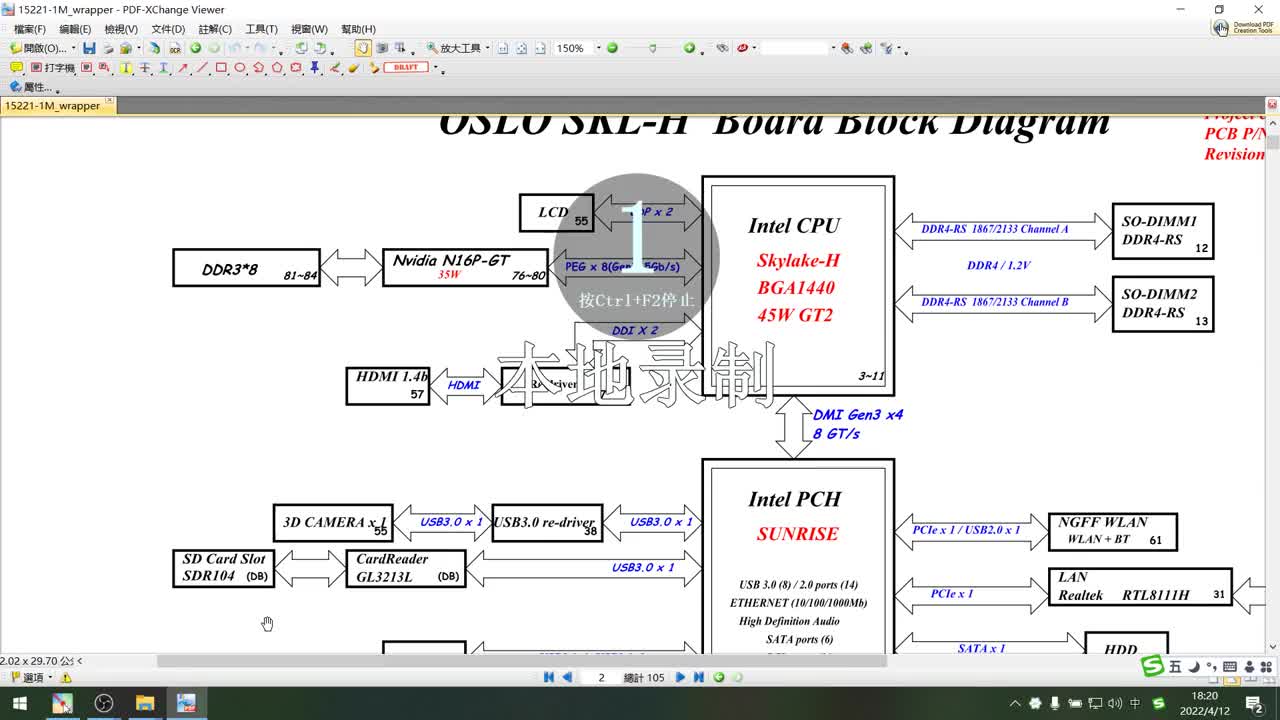Image resolution: width=1280 pixels, height=720 pixels.
Task: Select the snapshot tool icon
Action: click(x=382, y=48)
